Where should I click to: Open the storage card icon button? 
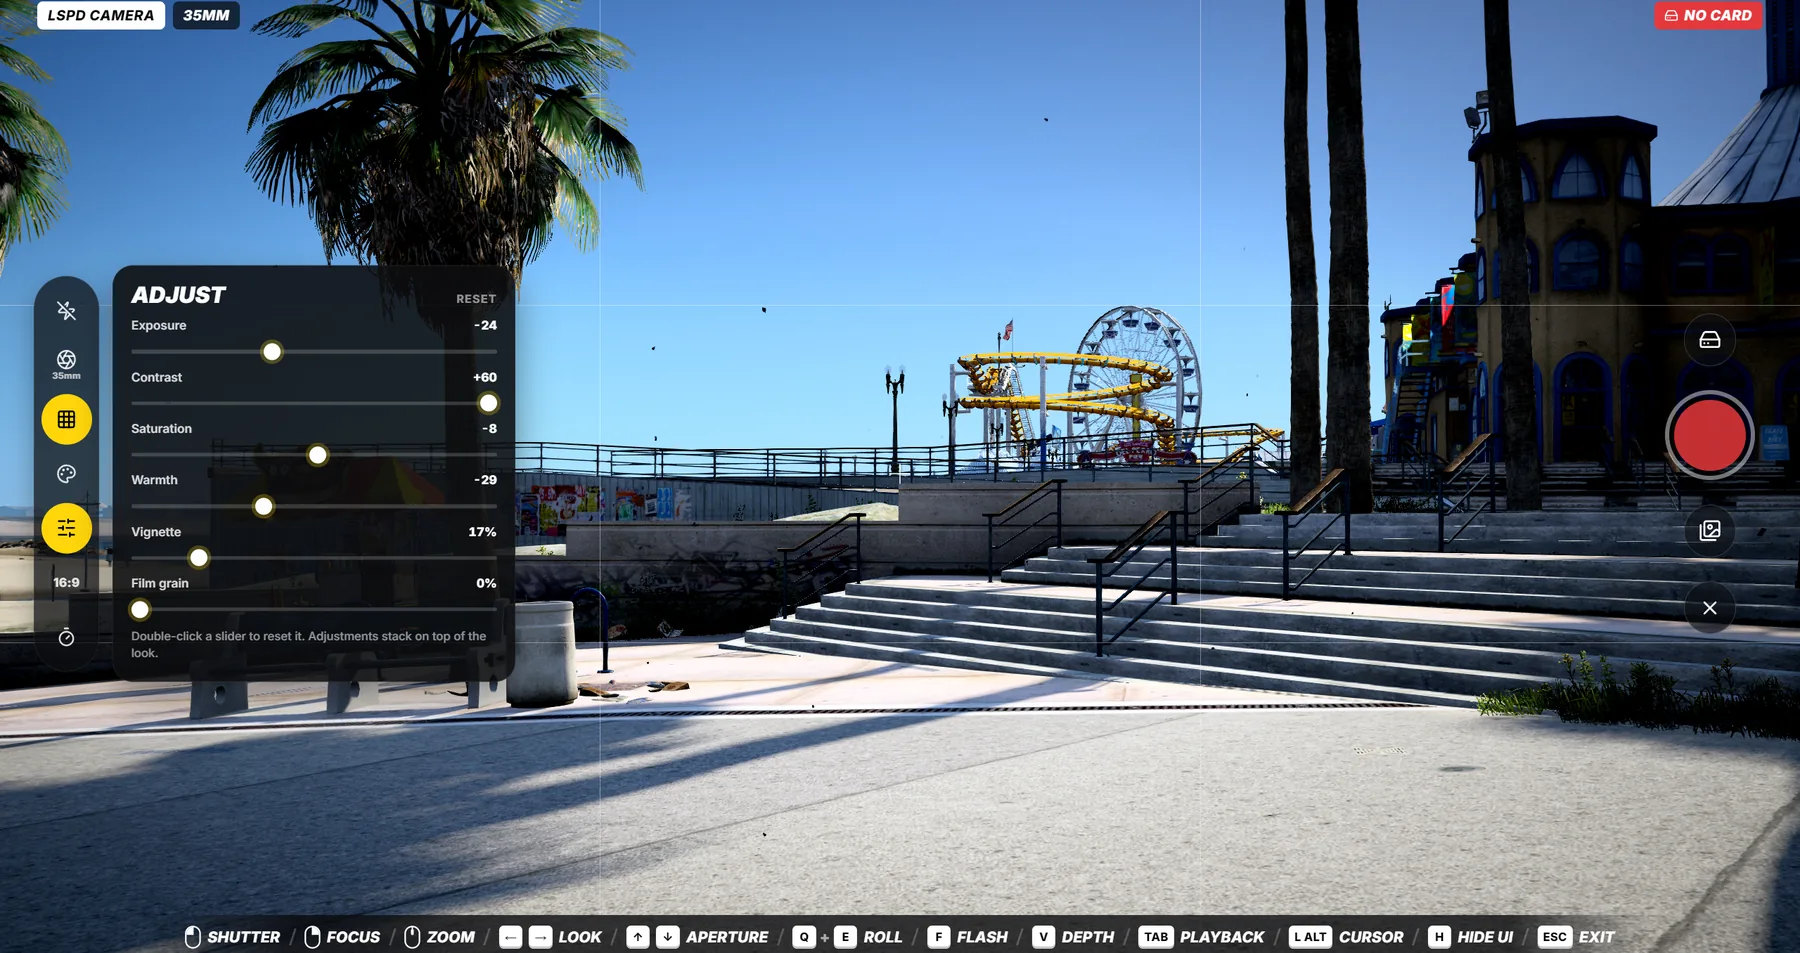pyautogui.click(x=1709, y=340)
